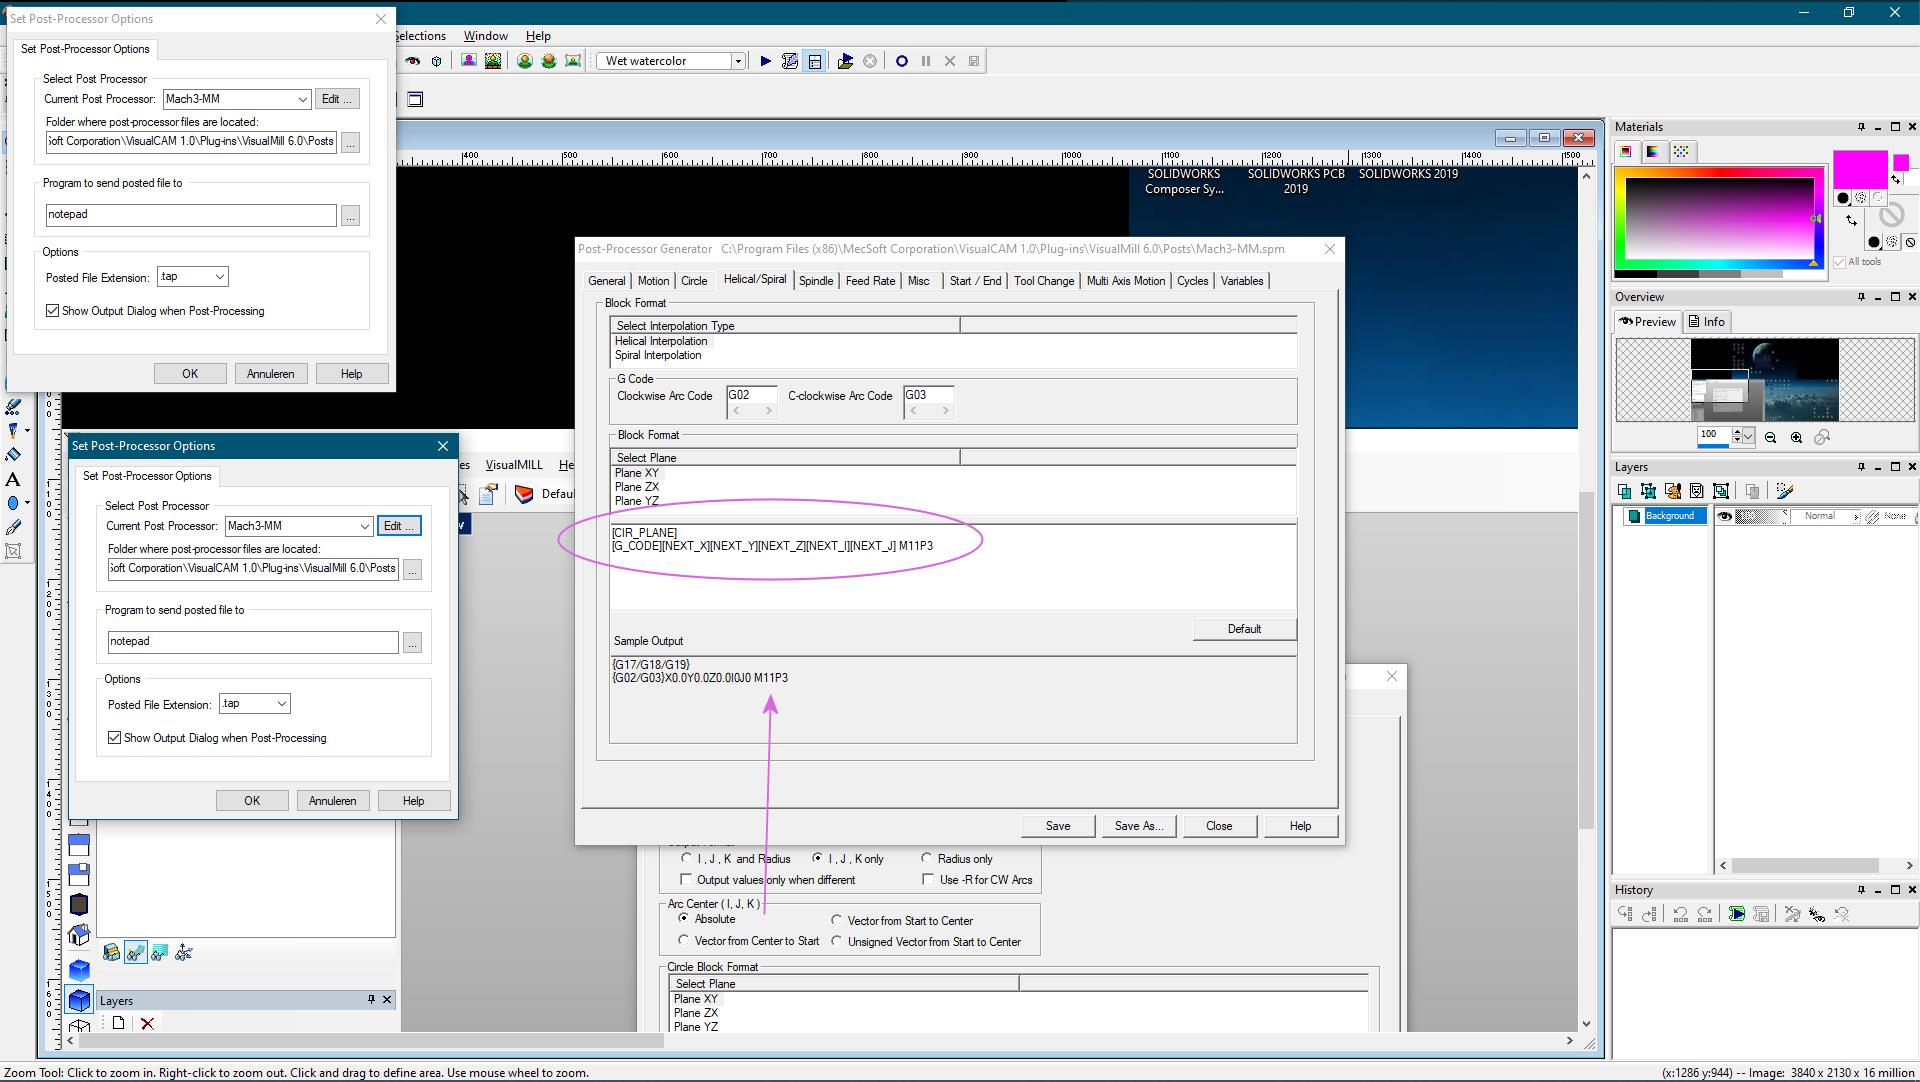Click Save in Post-Processor Generator

click(1058, 826)
